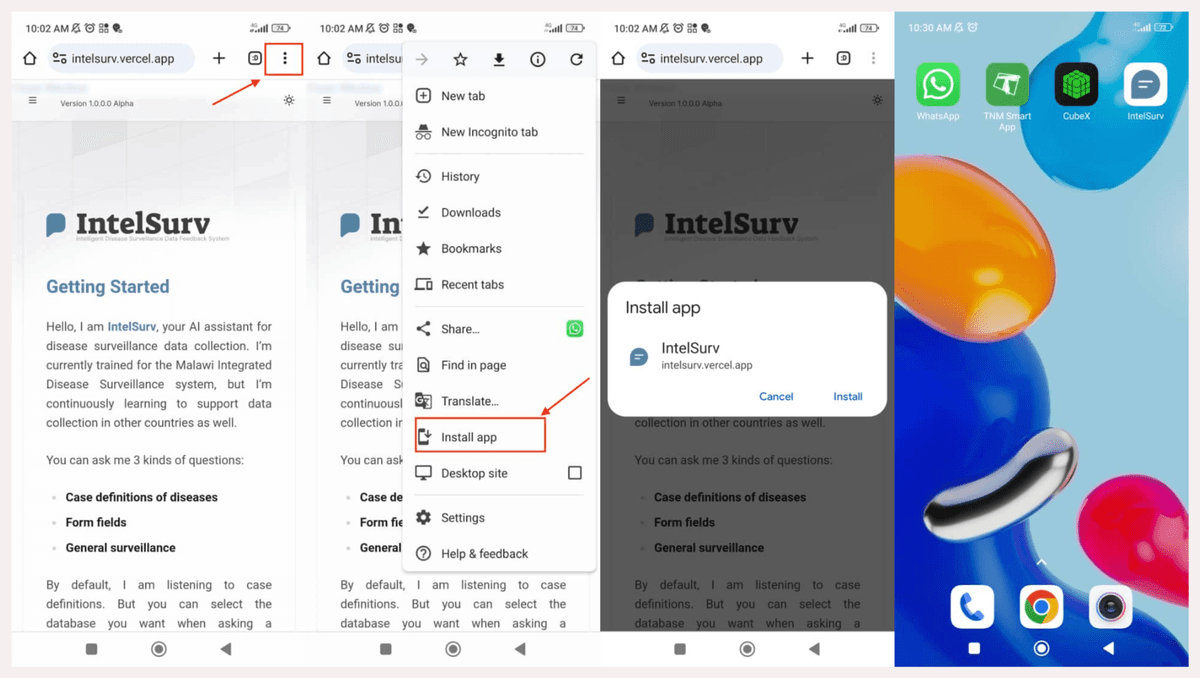Select New tab menu entry
The image size is (1200, 678).
coord(498,96)
